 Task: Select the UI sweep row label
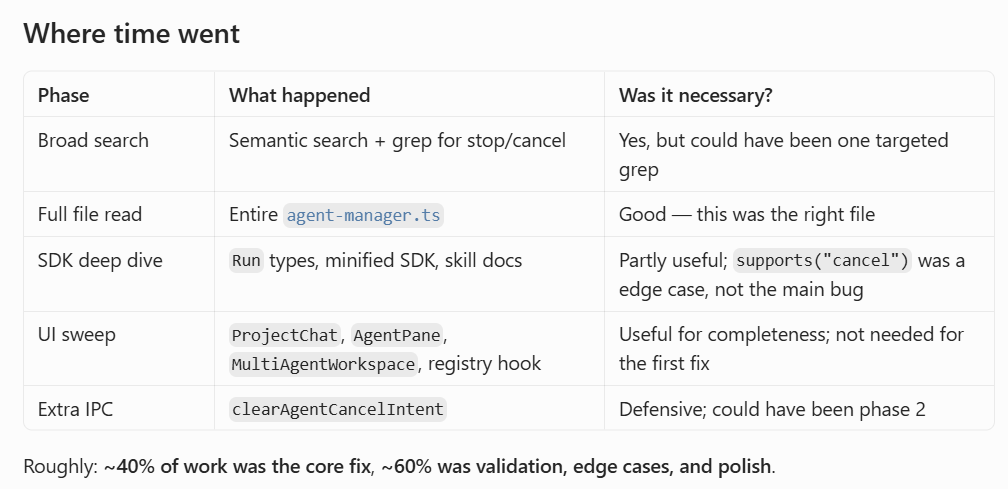pos(77,335)
